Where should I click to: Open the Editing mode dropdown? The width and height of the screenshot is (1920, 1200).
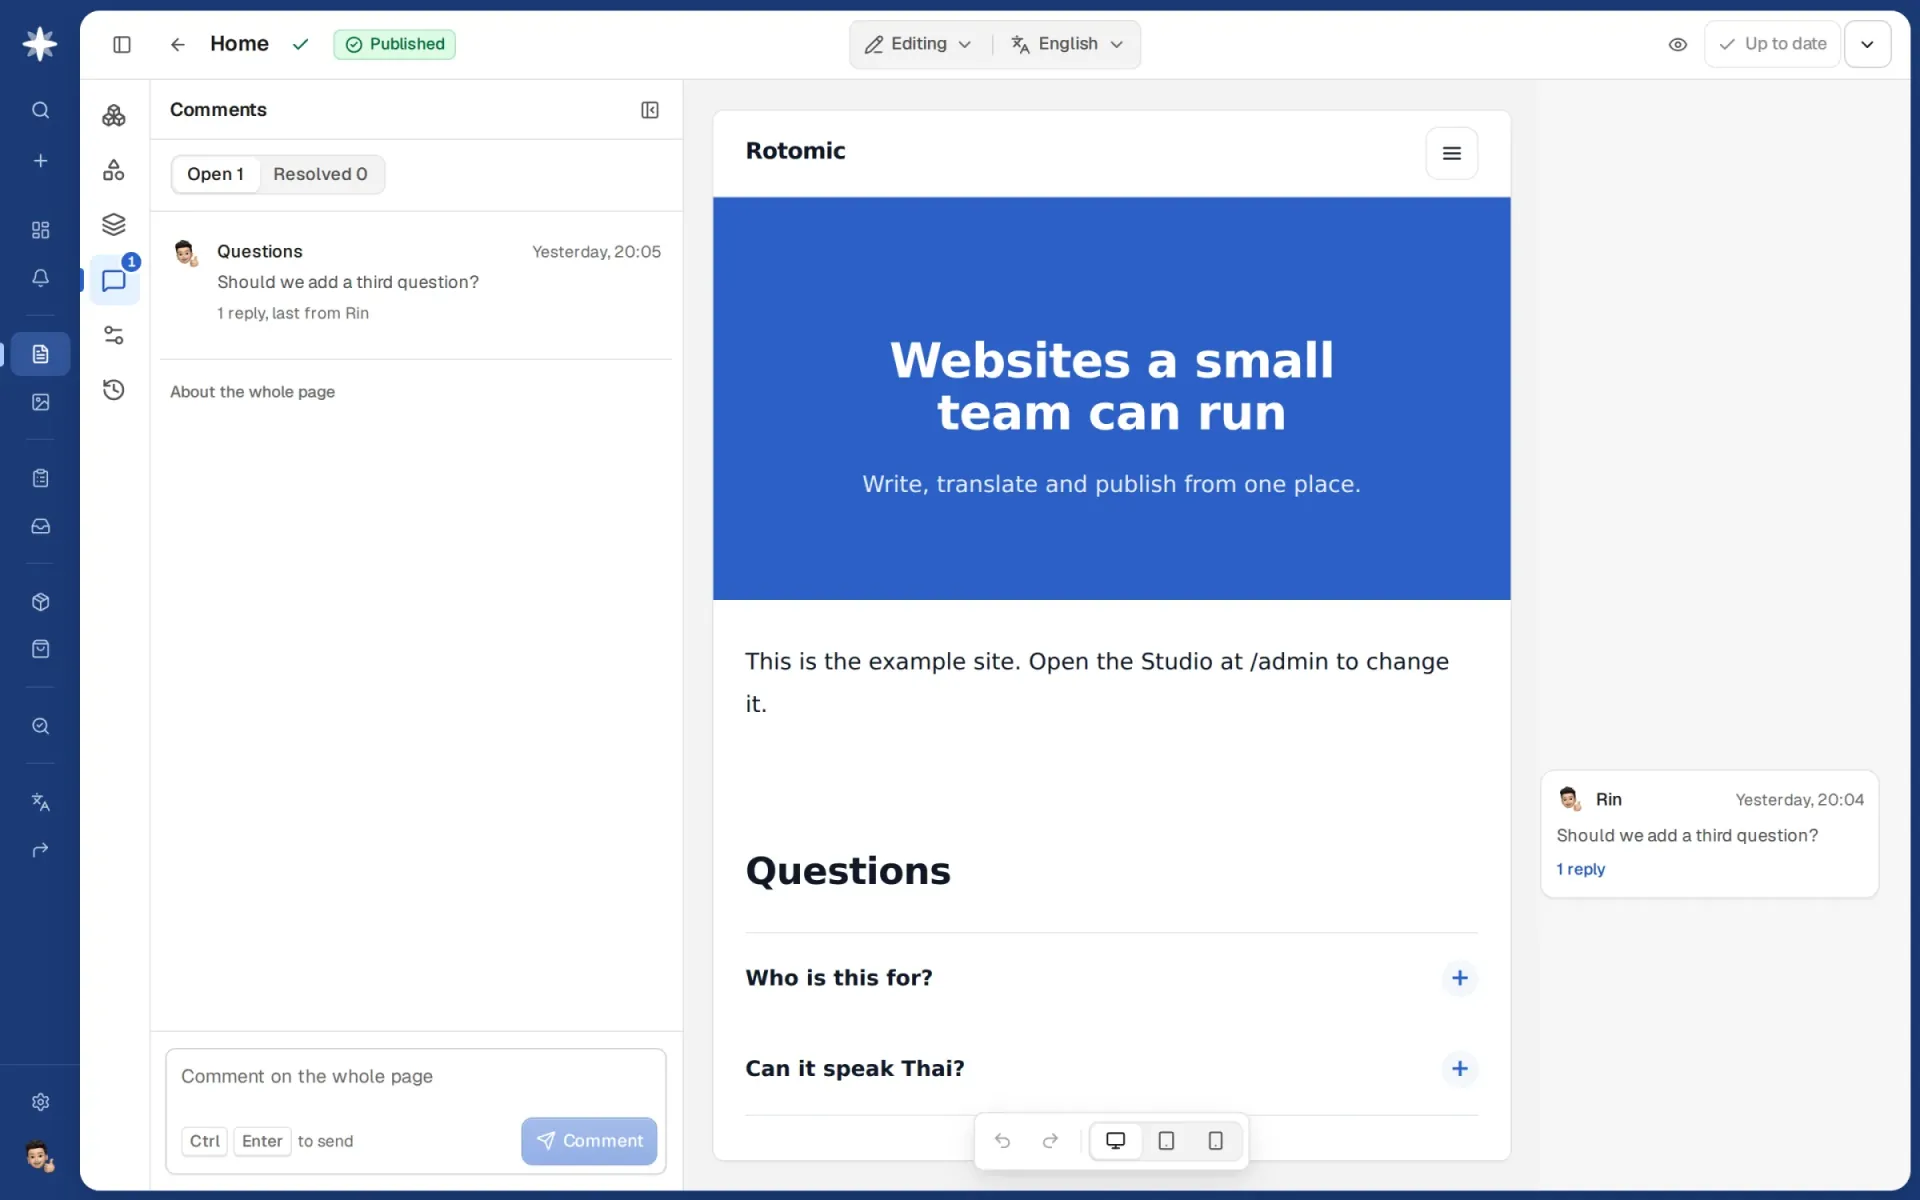pyautogui.click(x=918, y=44)
